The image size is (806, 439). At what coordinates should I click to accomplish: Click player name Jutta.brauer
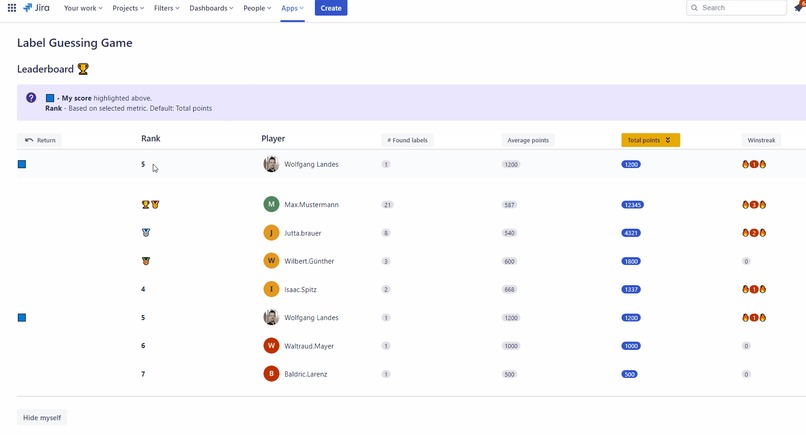tap(303, 233)
